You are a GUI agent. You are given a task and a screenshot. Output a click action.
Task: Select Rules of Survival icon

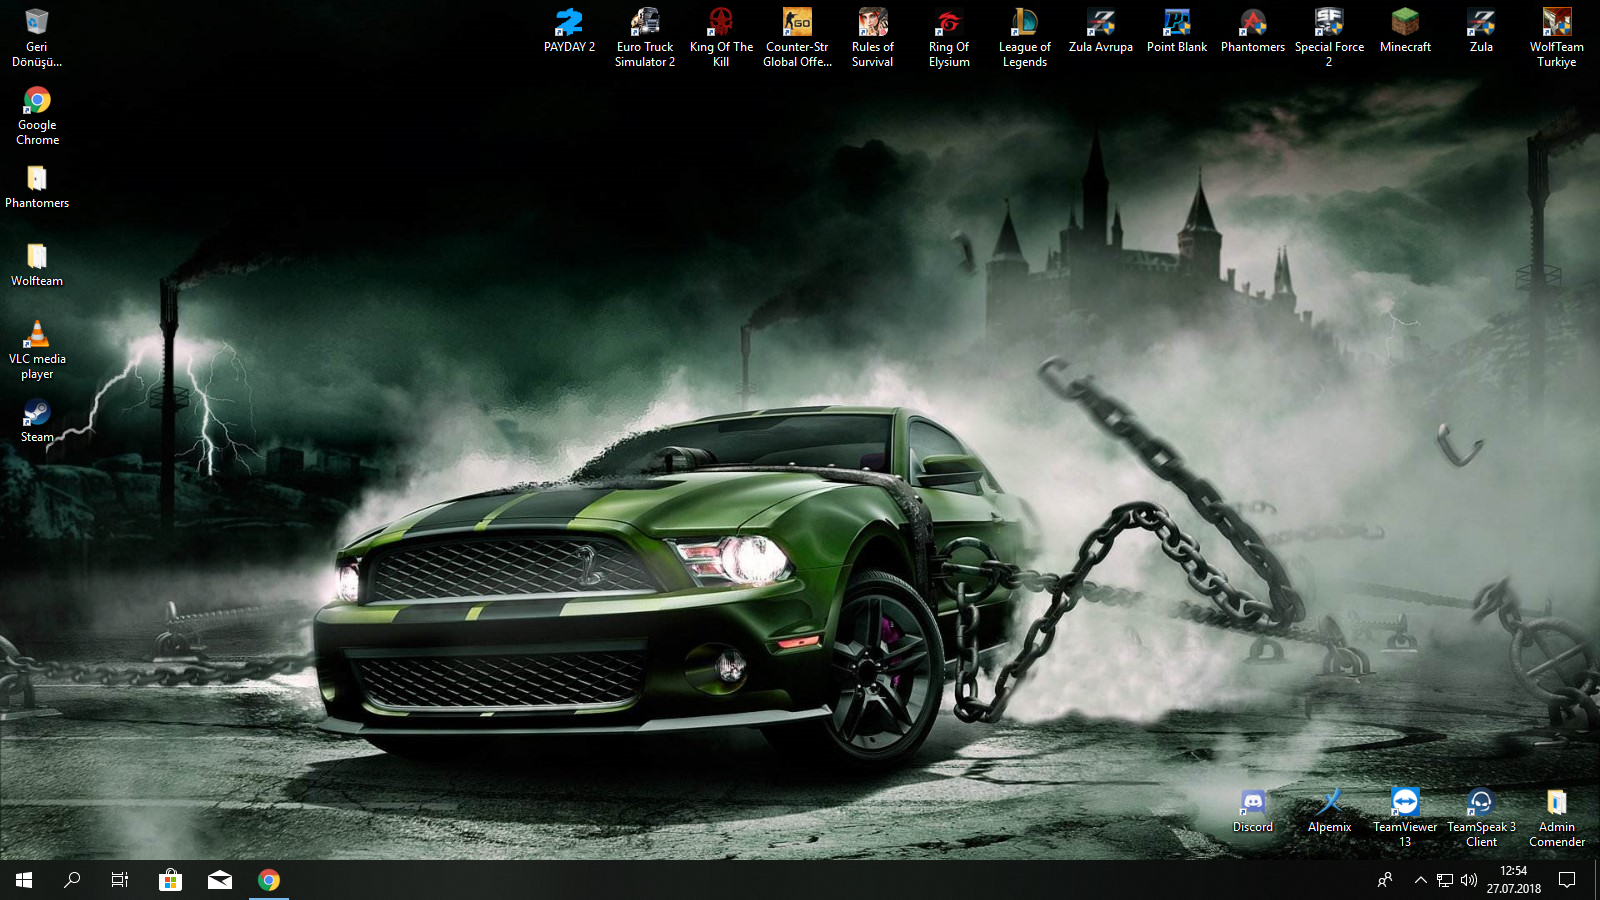pyautogui.click(x=873, y=37)
